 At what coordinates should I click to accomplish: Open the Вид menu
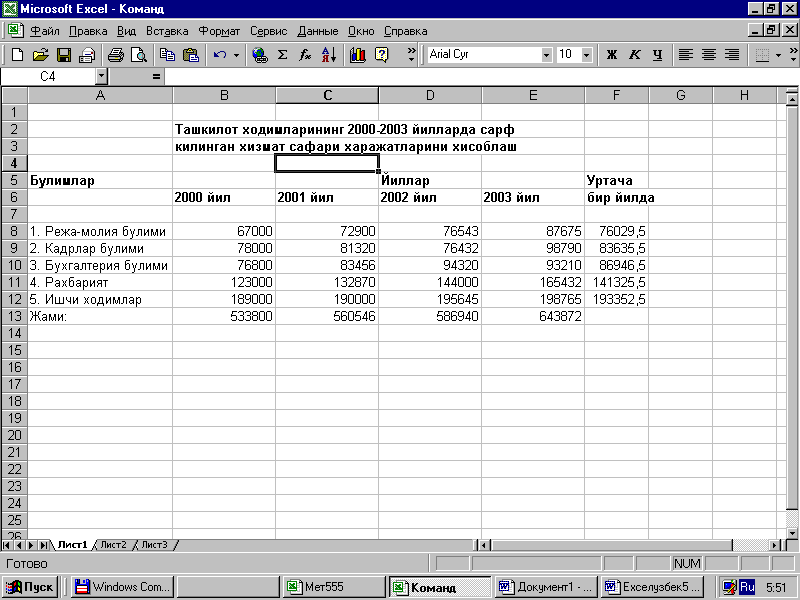coord(126,31)
